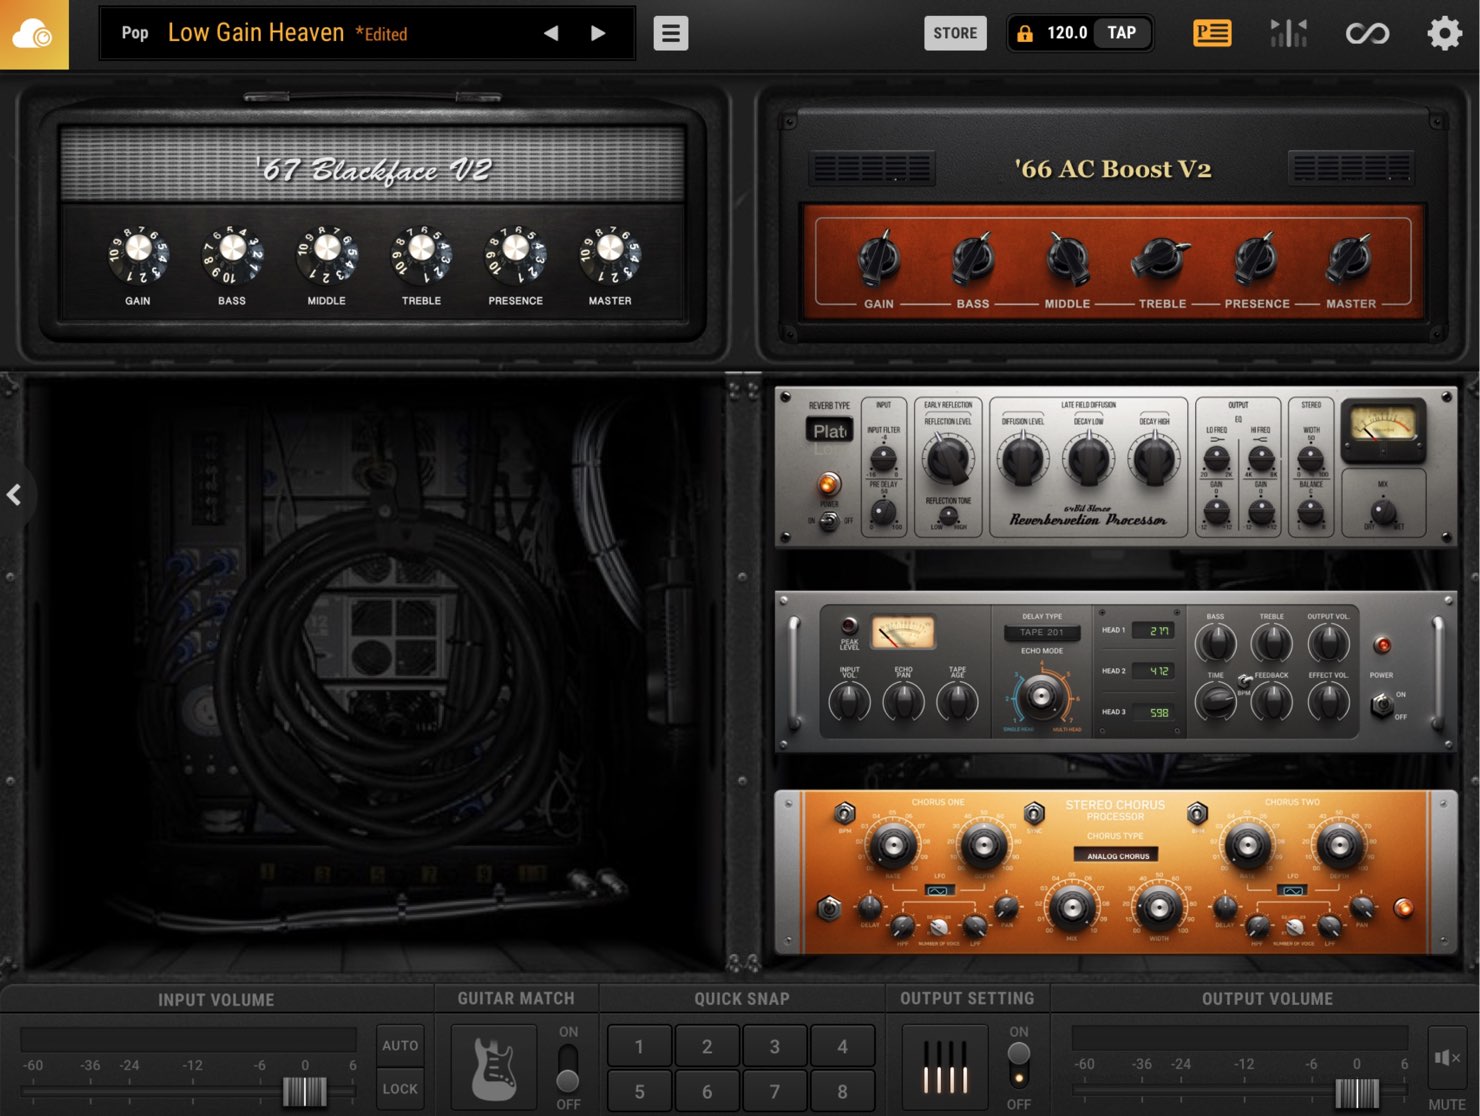Toggle Output Setting ON/OFF switch

click(1018, 1066)
